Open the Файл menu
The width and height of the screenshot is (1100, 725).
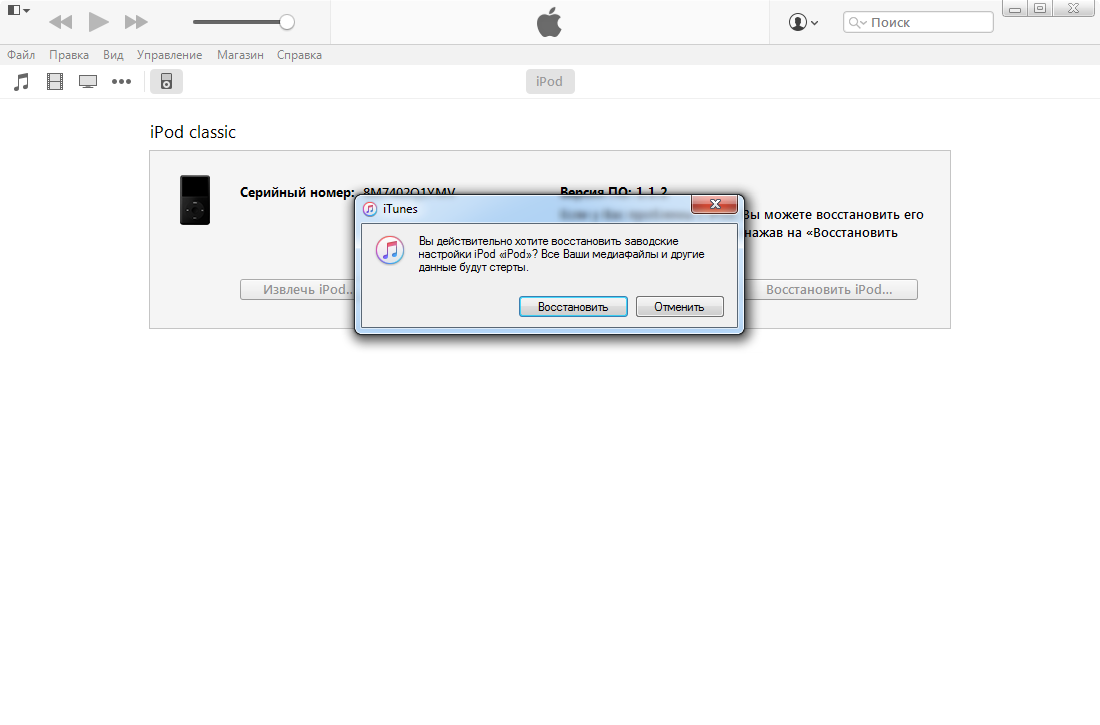[x=21, y=55]
